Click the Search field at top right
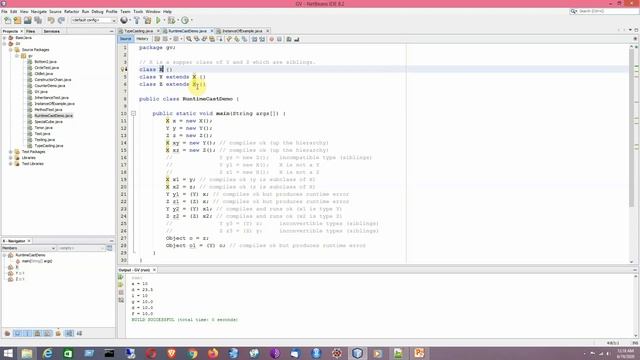Screen dimensions: 640x360 coord(604,11)
